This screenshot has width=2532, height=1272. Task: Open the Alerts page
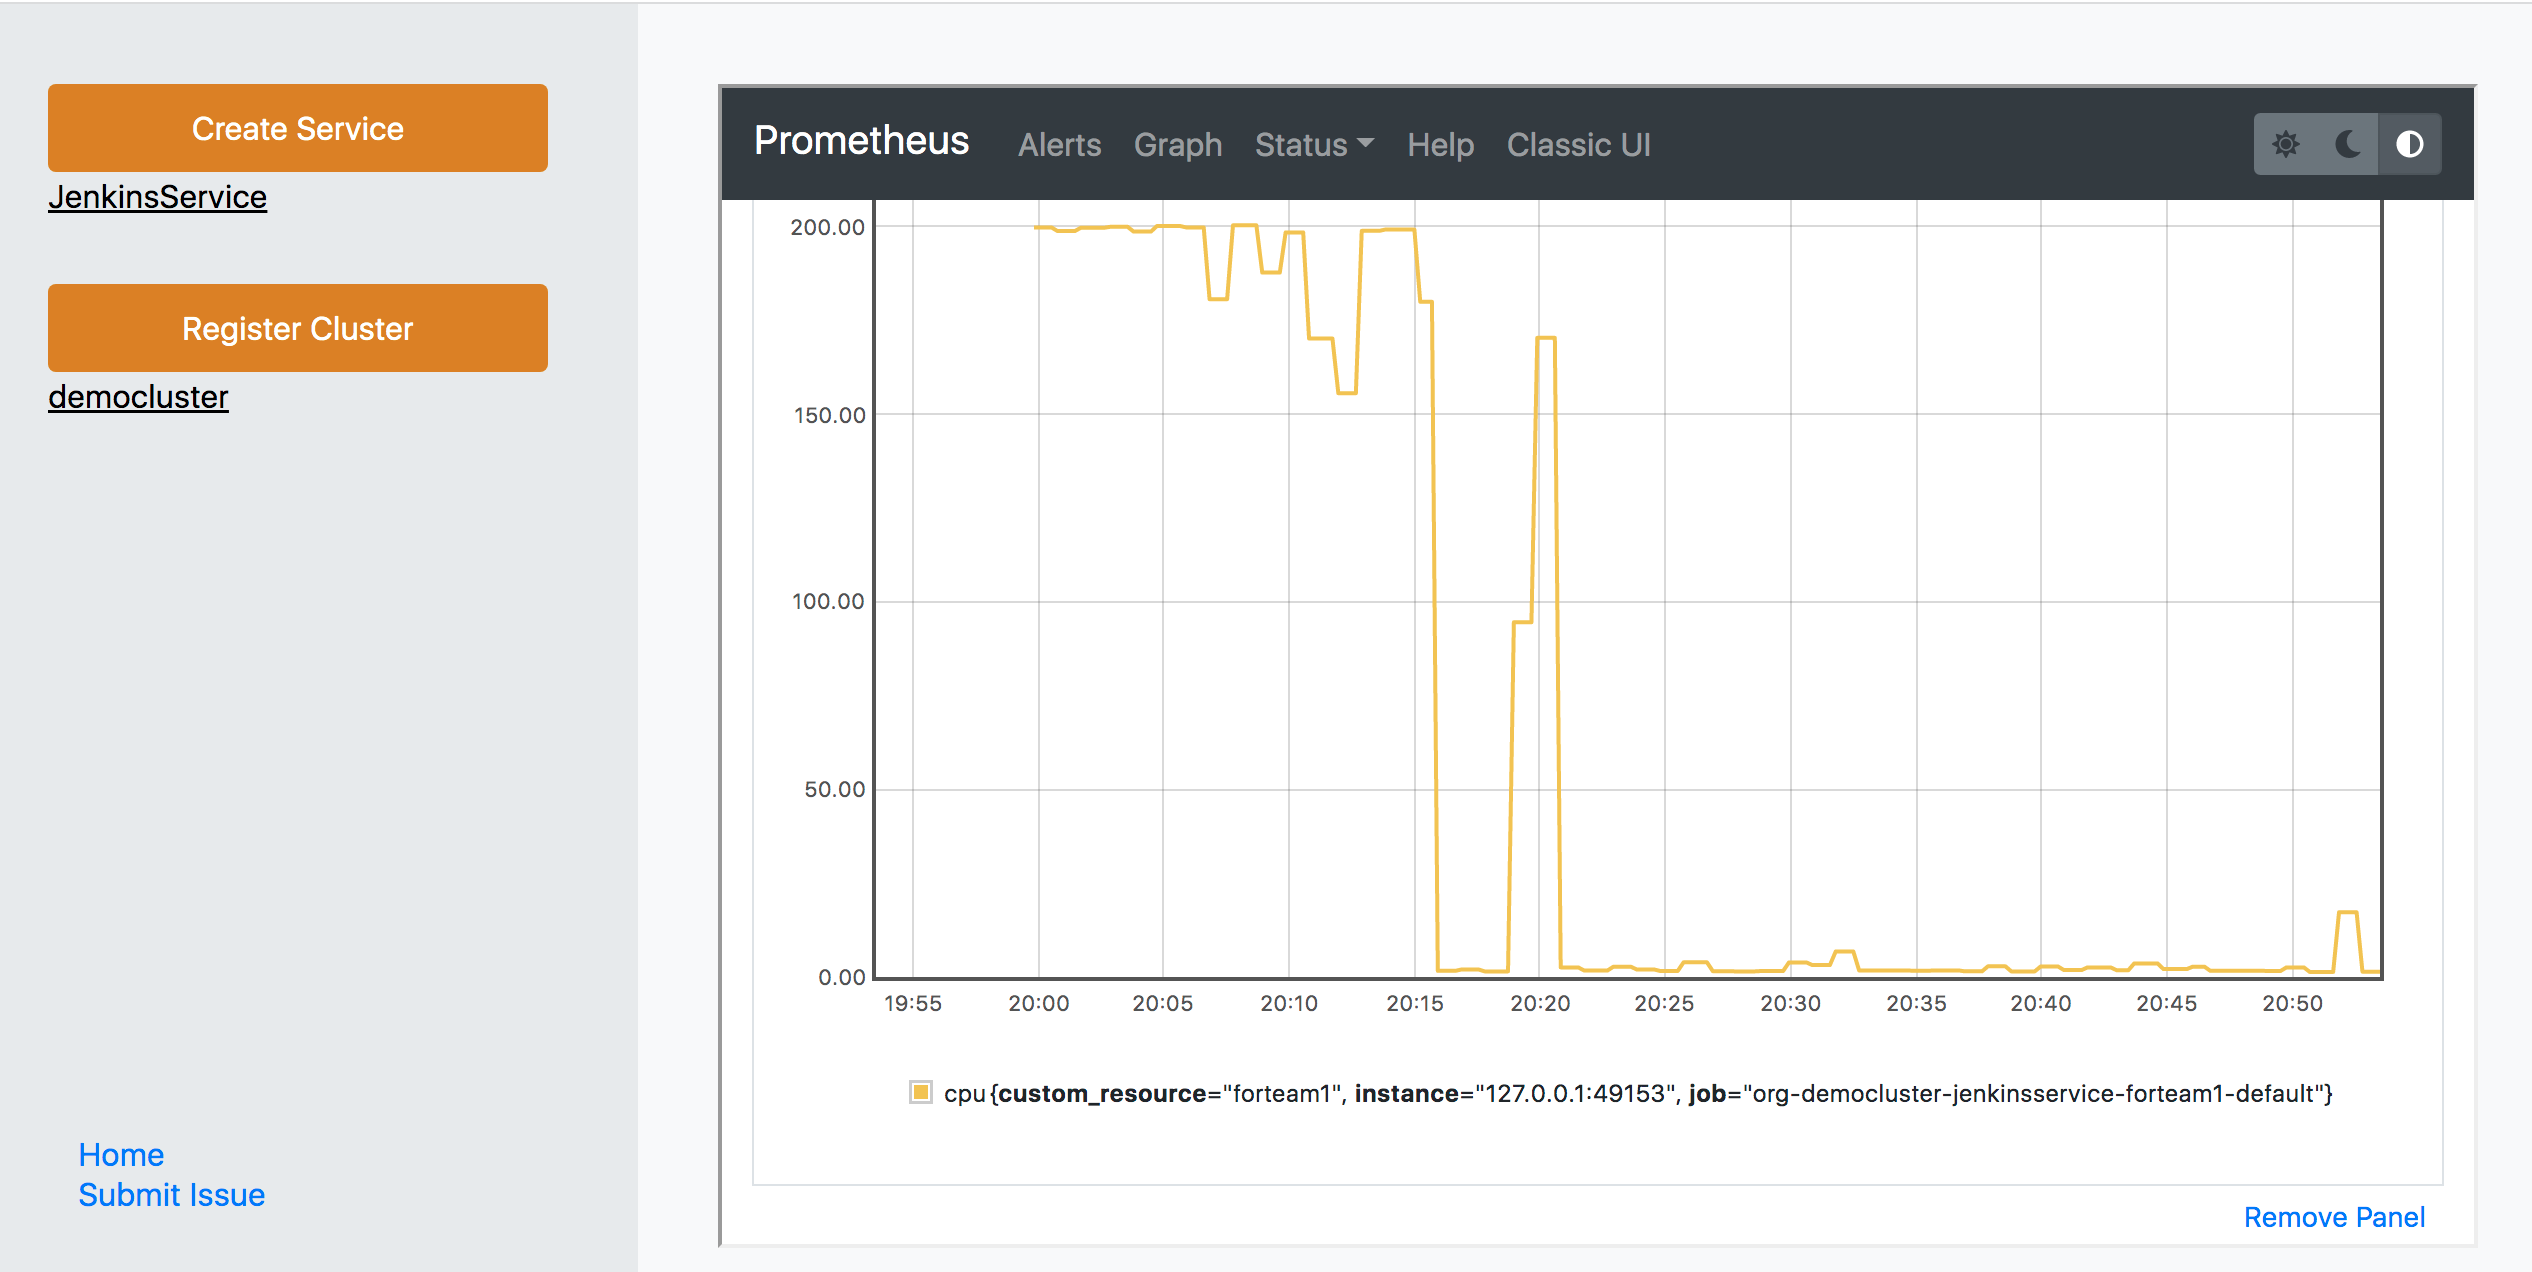pyautogui.click(x=1059, y=145)
